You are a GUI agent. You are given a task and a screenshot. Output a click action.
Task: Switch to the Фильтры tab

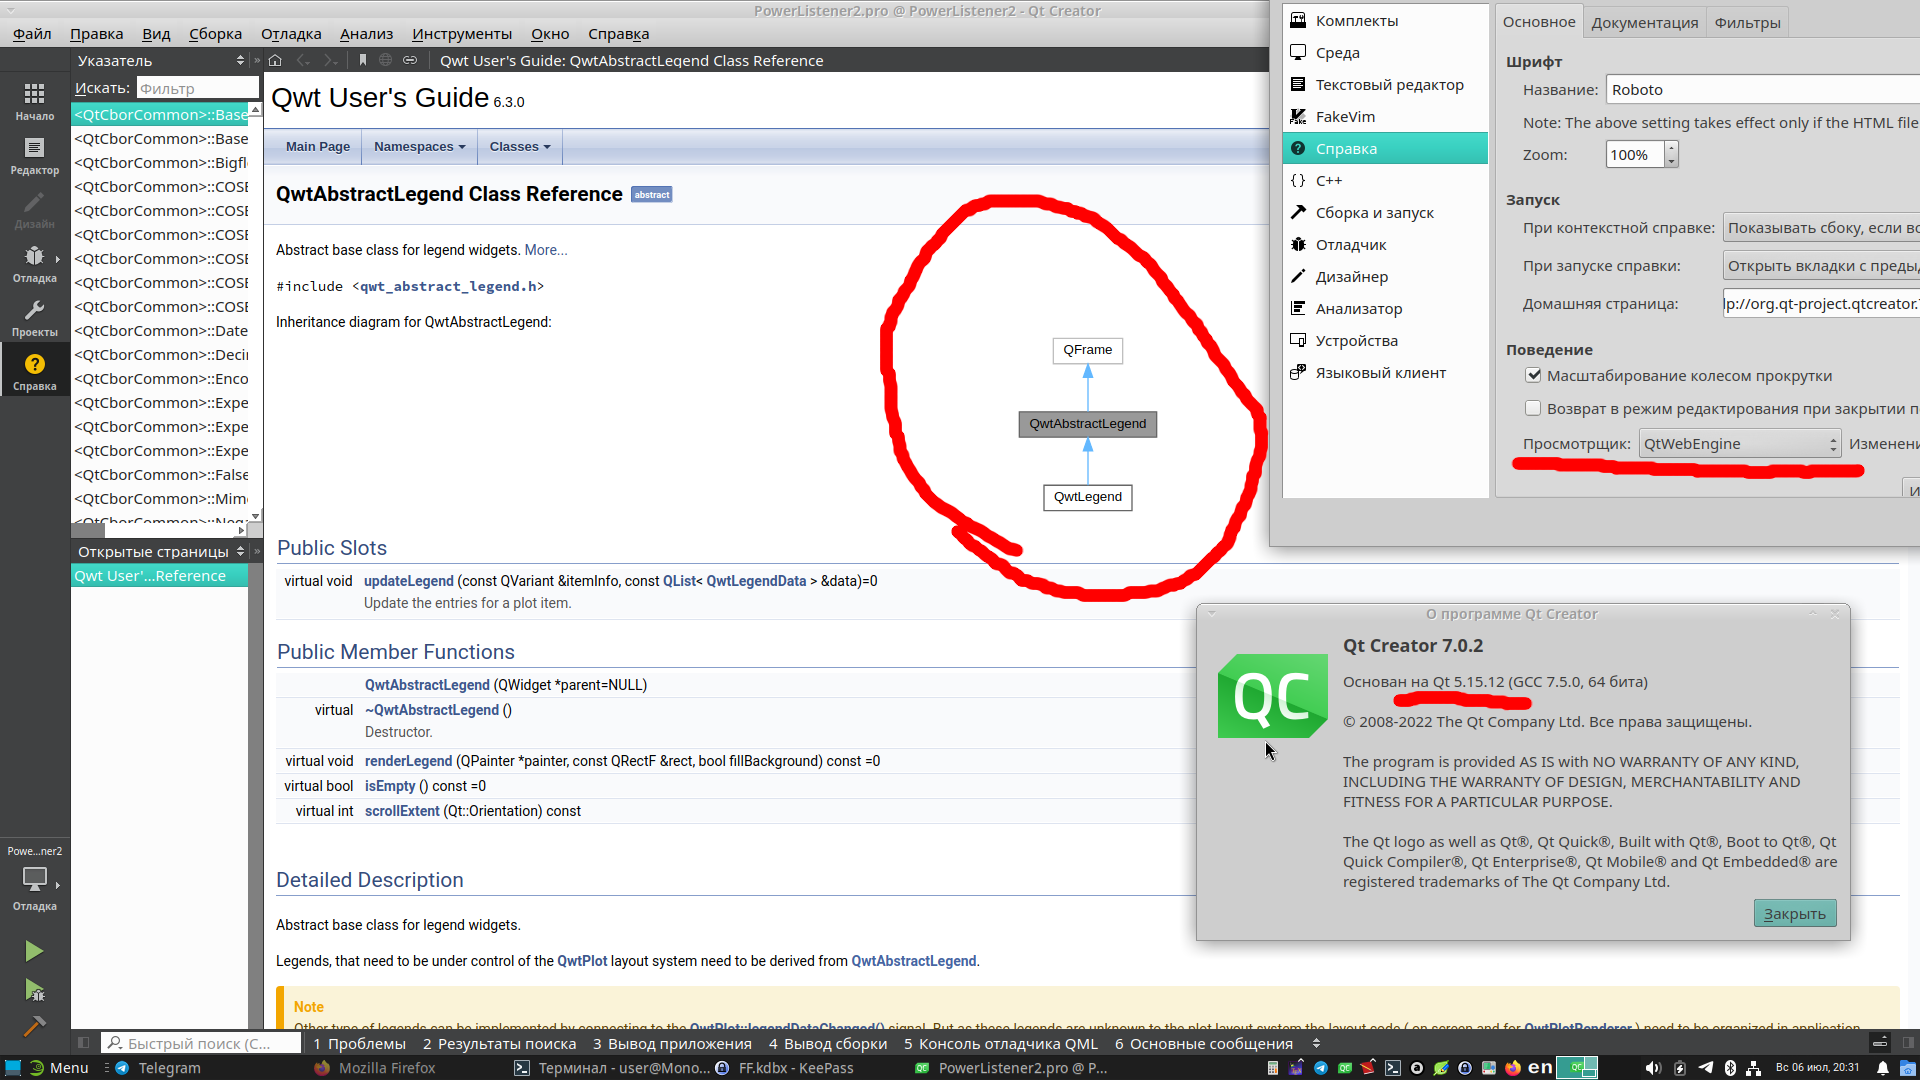1747,22
